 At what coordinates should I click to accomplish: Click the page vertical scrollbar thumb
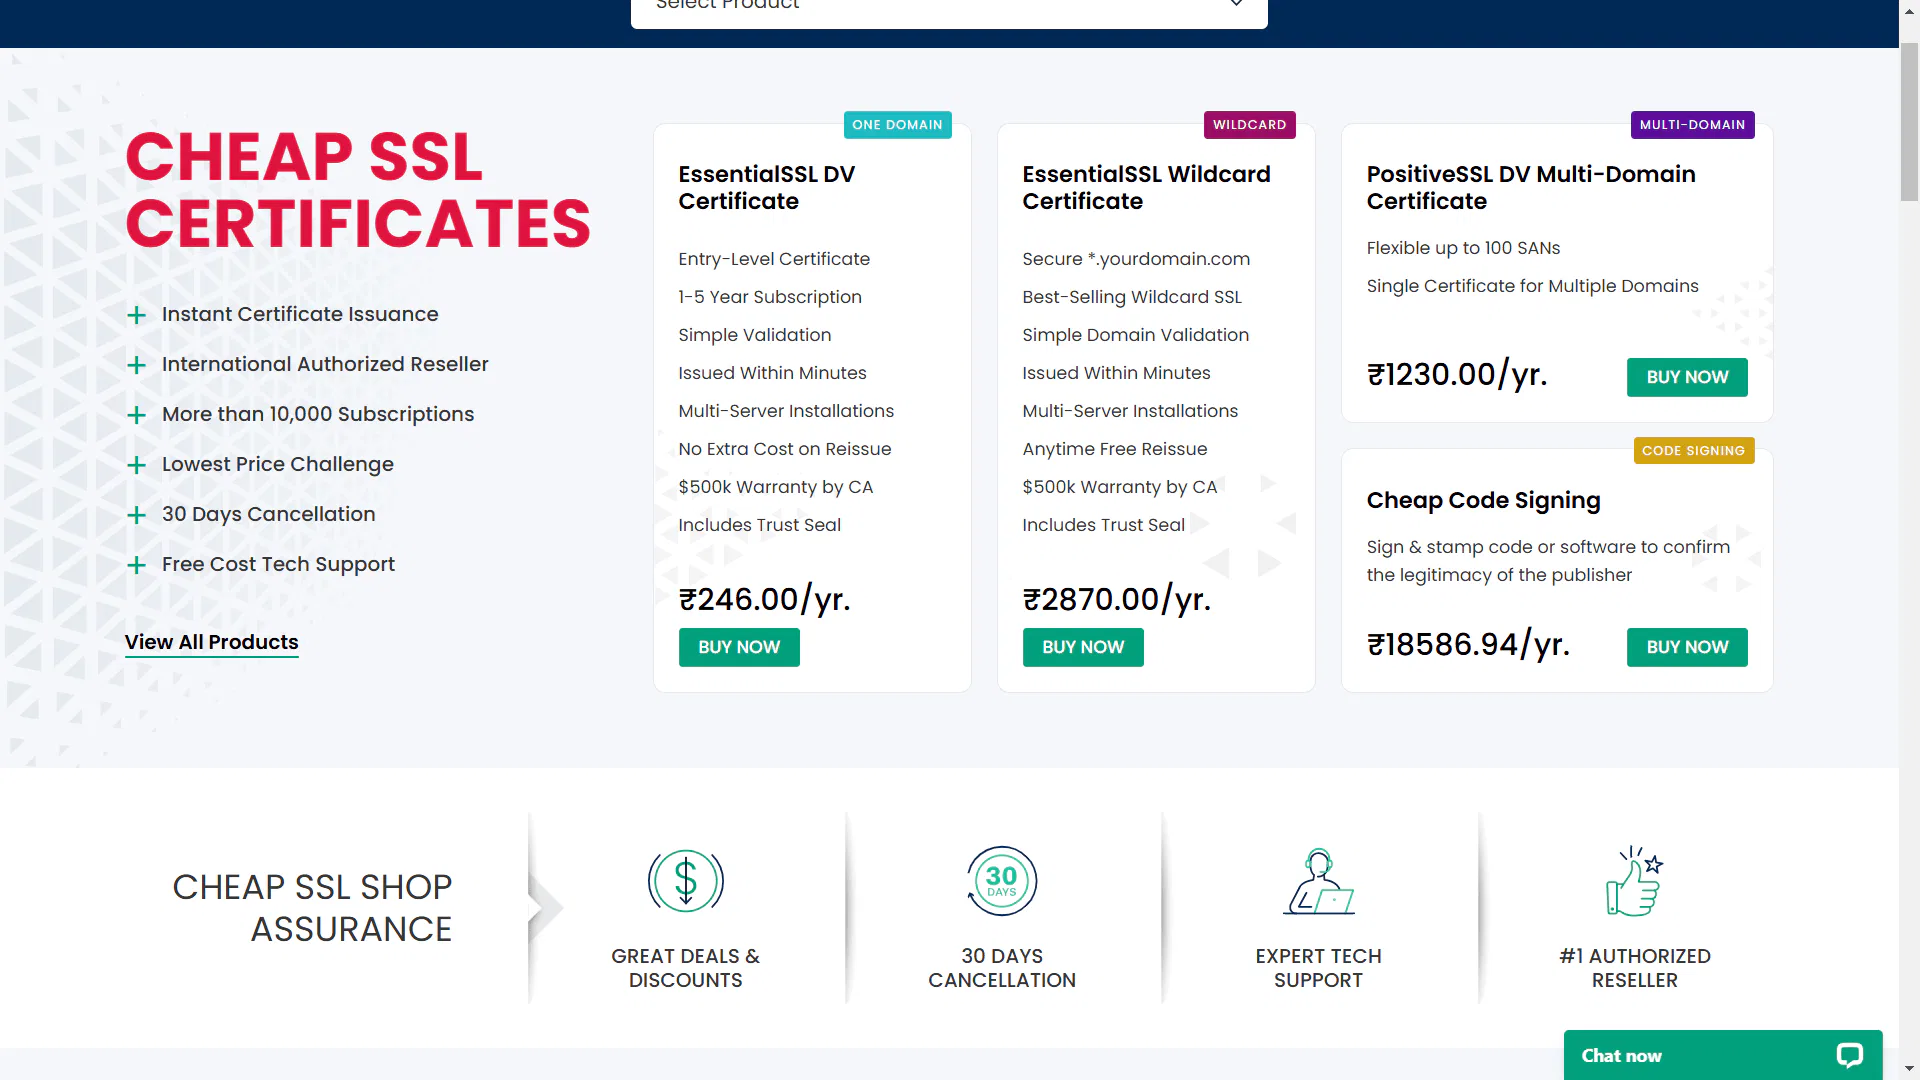(1909, 120)
